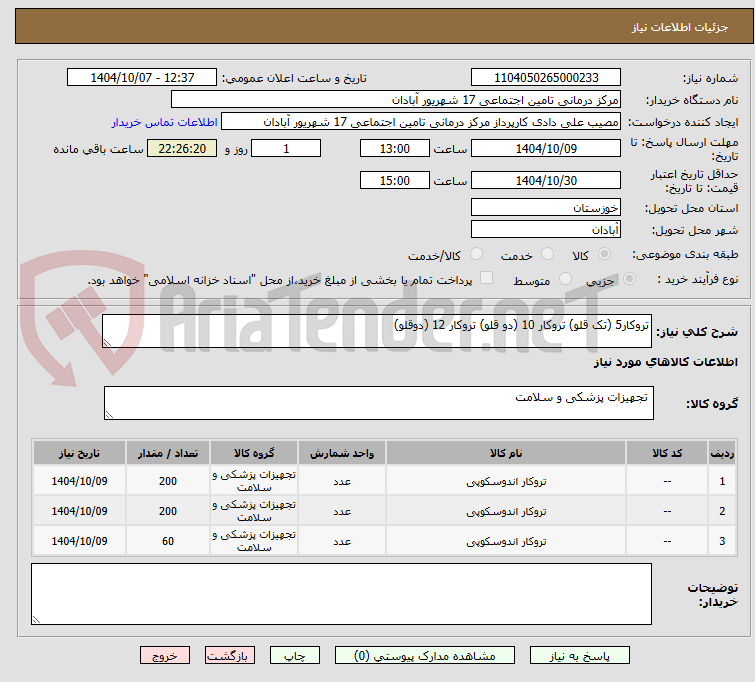The image size is (755, 682).
Task: Click تجهیزات پزشکی و سلامت in row 3
Action: (254, 541)
